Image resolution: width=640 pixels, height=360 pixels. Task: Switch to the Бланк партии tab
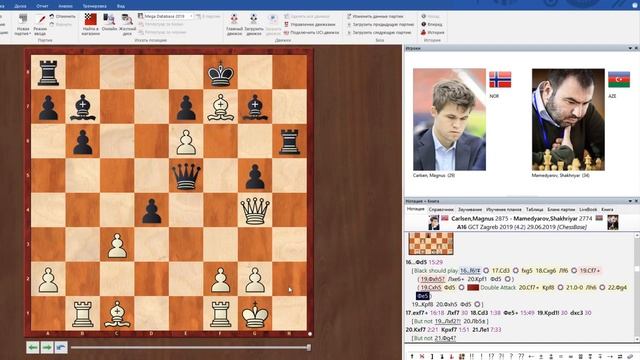click(561, 209)
